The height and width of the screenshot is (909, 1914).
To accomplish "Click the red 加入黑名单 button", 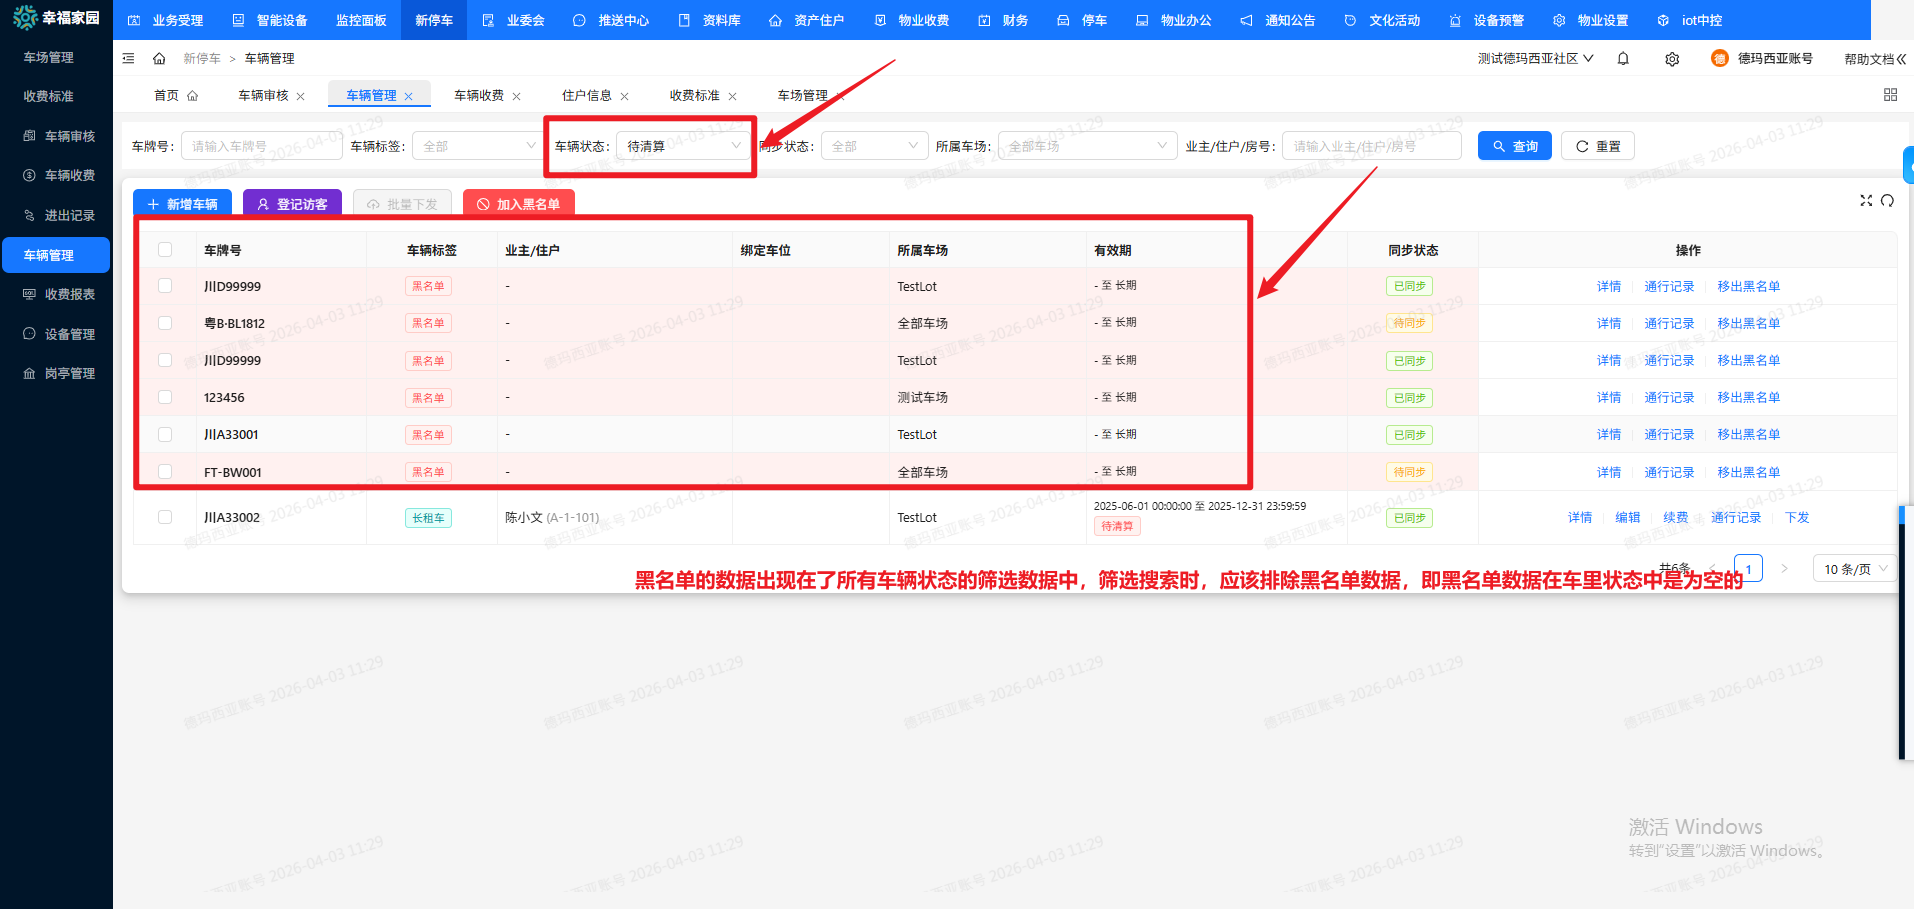I will coord(518,204).
